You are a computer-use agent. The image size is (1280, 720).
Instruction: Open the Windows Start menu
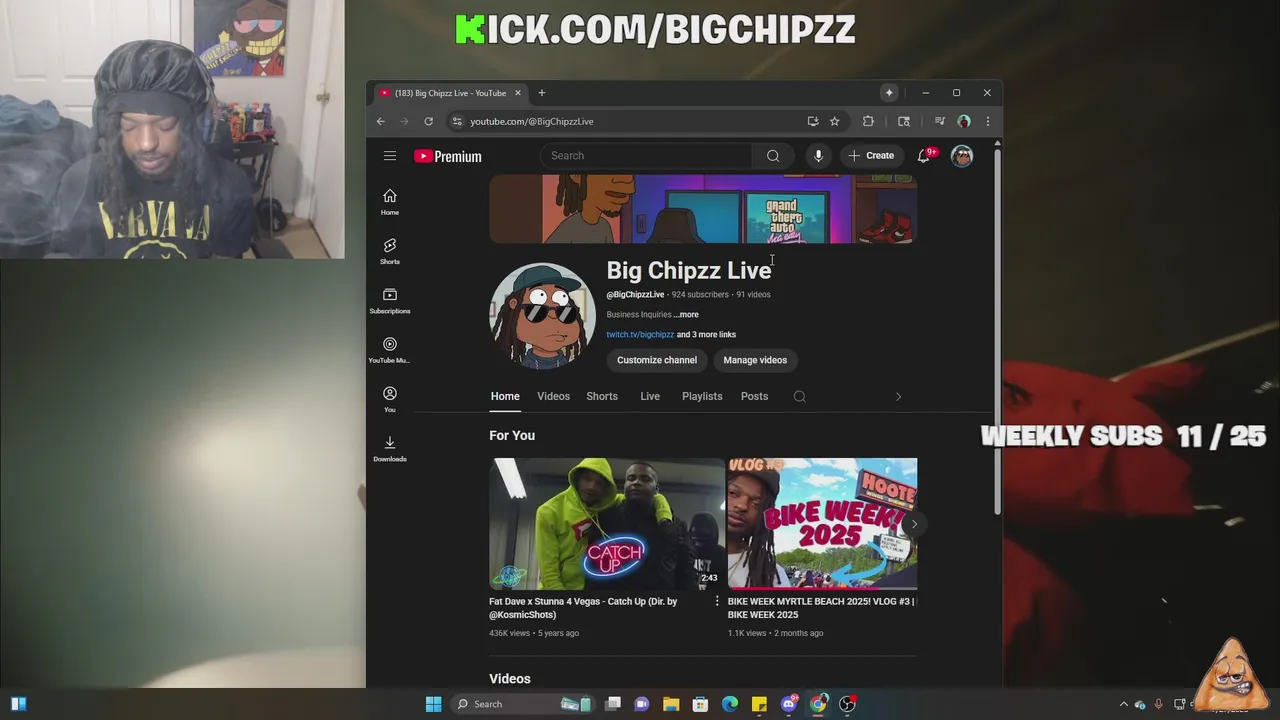tap(433, 704)
